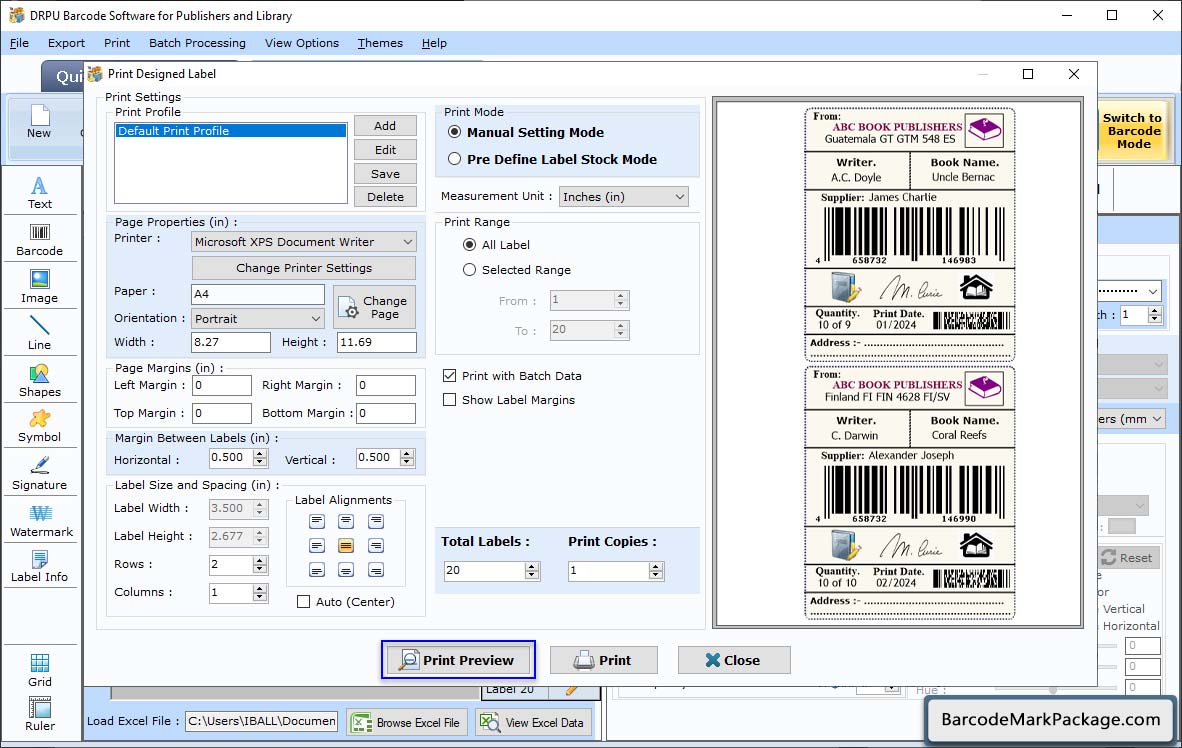
Task: Select middle-center label alignment icon
Action: (346, 545)
